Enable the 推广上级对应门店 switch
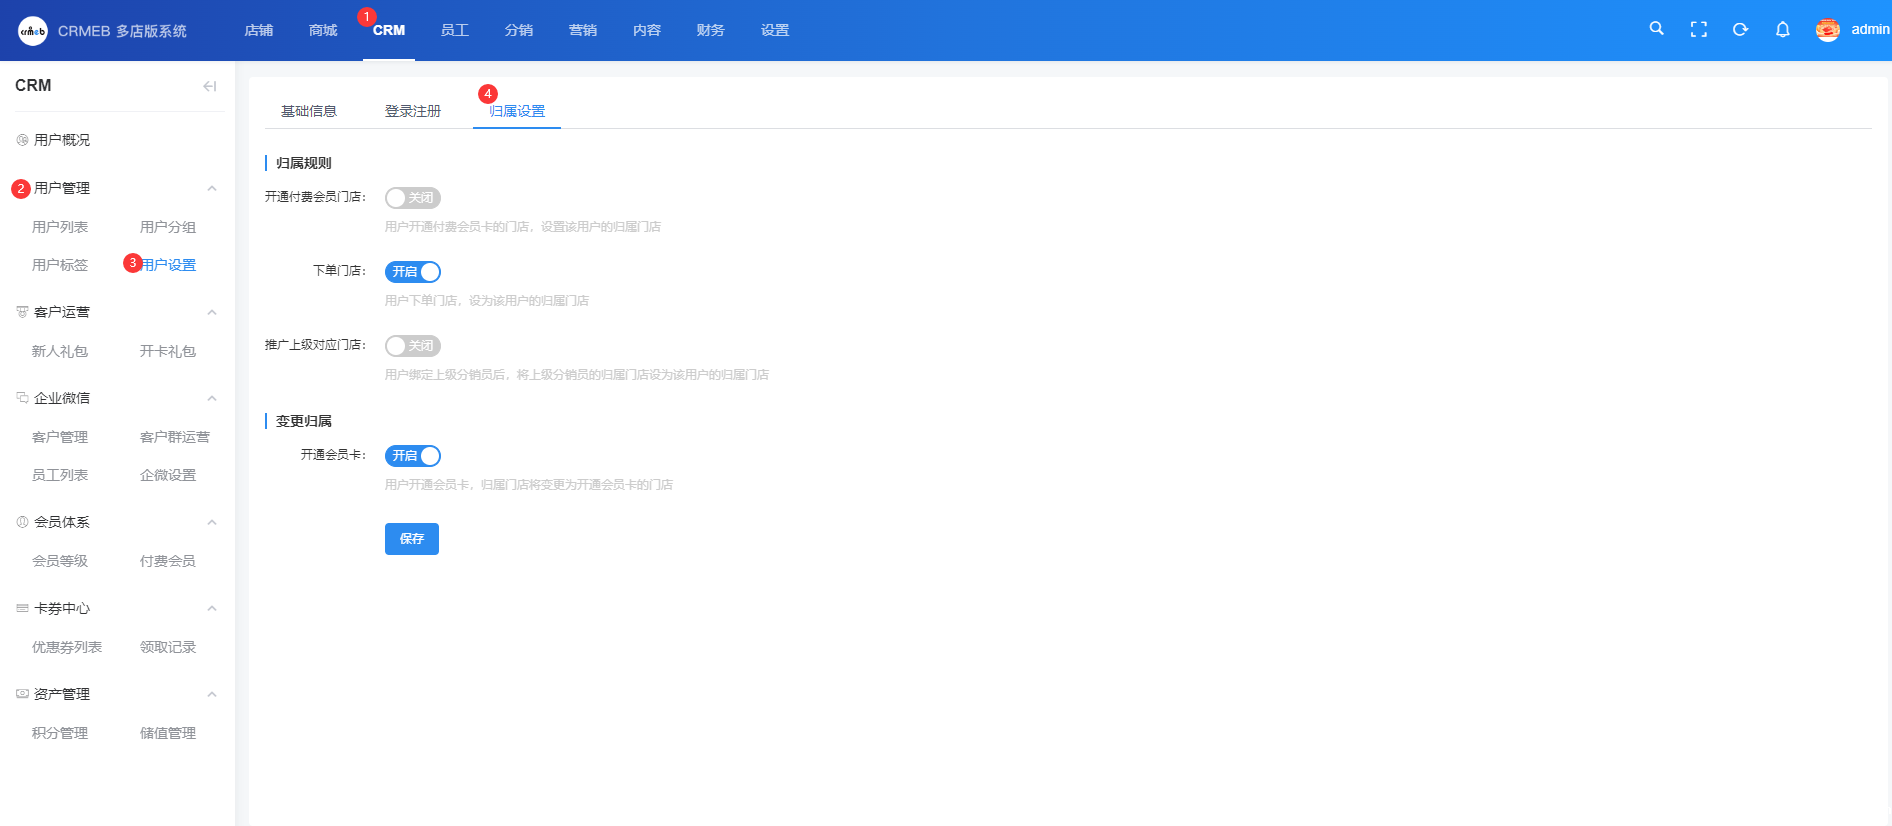The height and width of the screenshot is (826, 1892). click(412, 346)
